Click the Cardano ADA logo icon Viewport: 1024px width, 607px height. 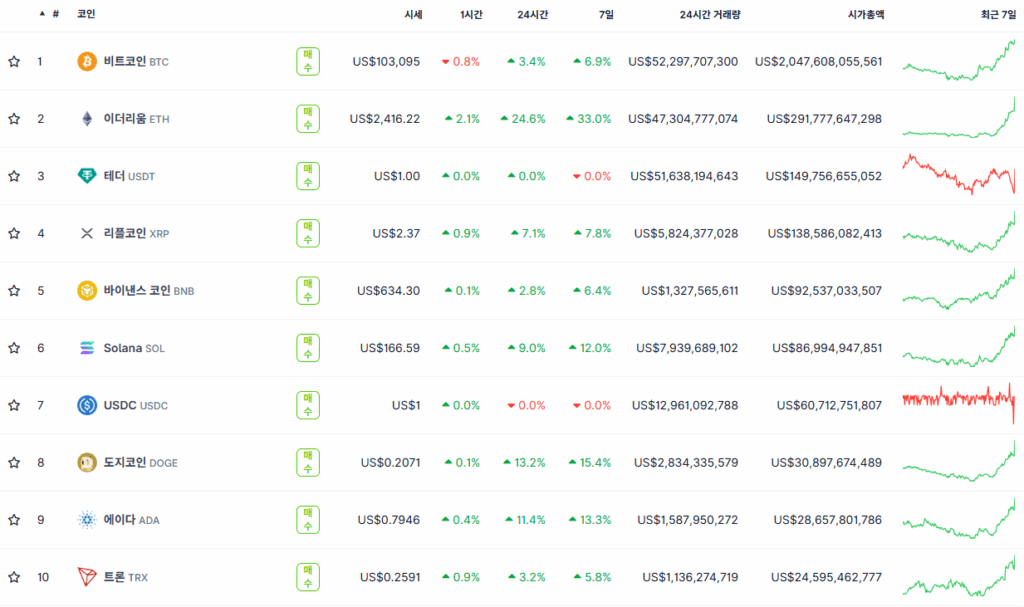pyautogui.click(x=87, y=520)
